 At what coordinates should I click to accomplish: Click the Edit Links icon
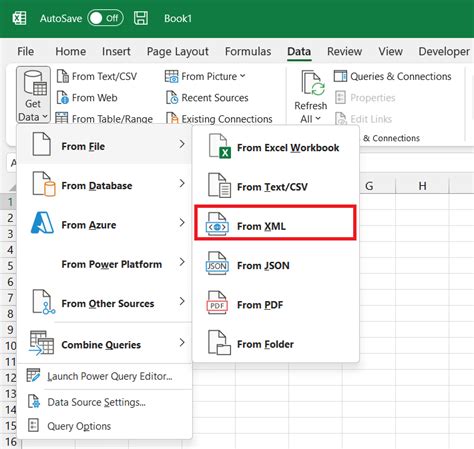pos(340,119)
